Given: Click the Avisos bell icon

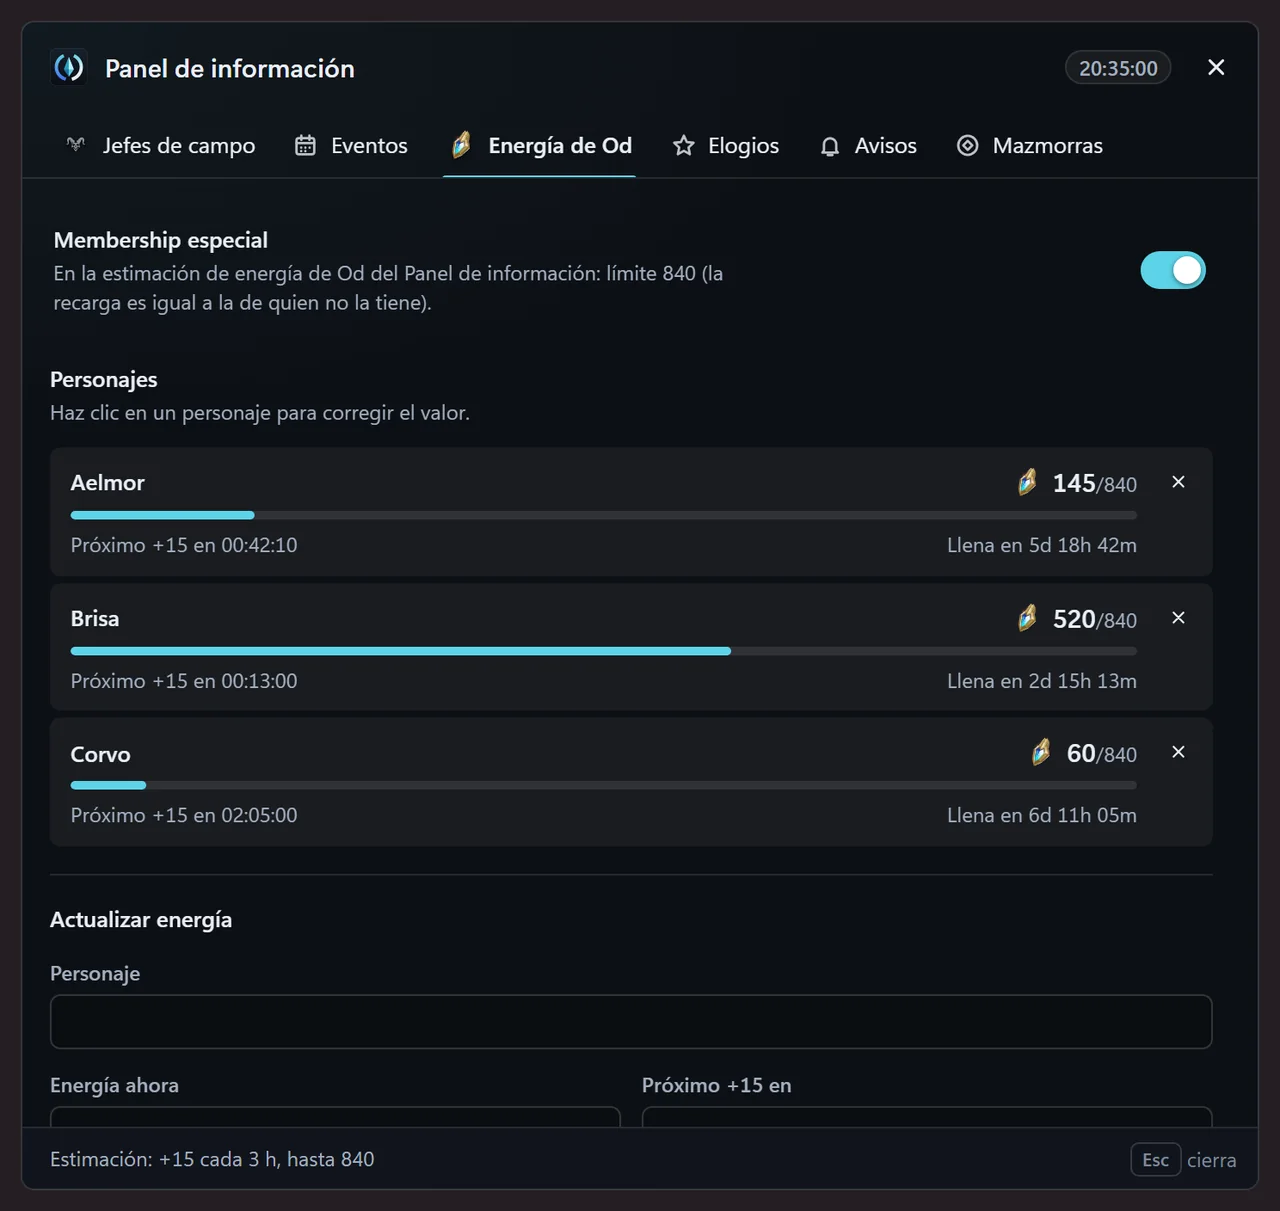Looking at the screenshot, I should click(830, 146).
